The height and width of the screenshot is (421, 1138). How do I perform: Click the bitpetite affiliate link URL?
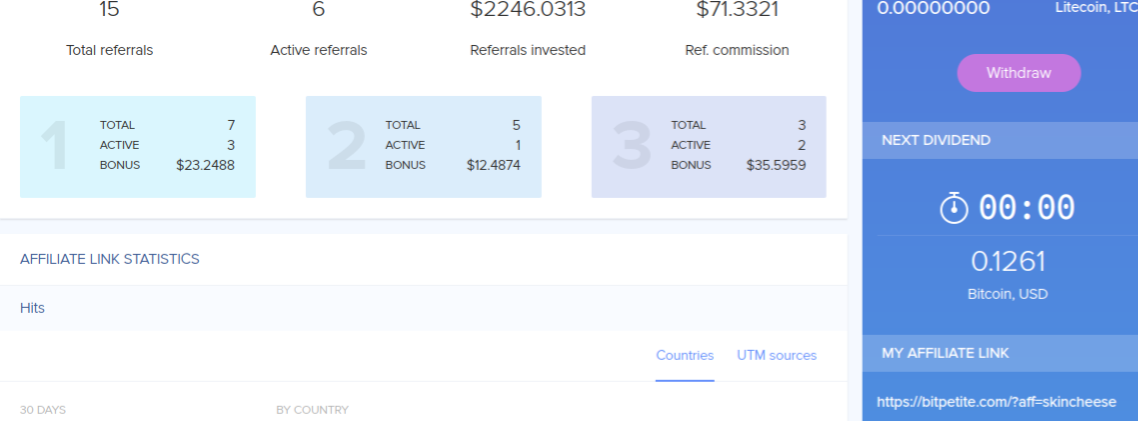pos(996,402)
